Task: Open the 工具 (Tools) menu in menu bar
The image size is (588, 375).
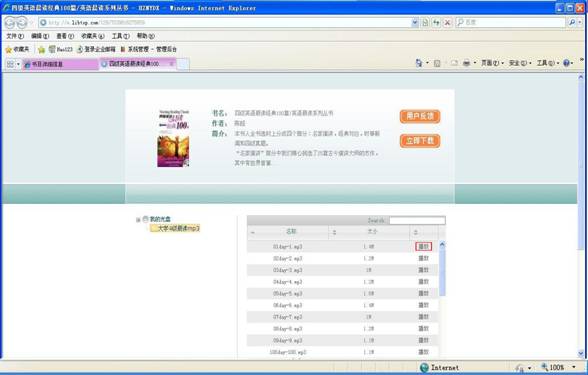Action: [120, 36]
